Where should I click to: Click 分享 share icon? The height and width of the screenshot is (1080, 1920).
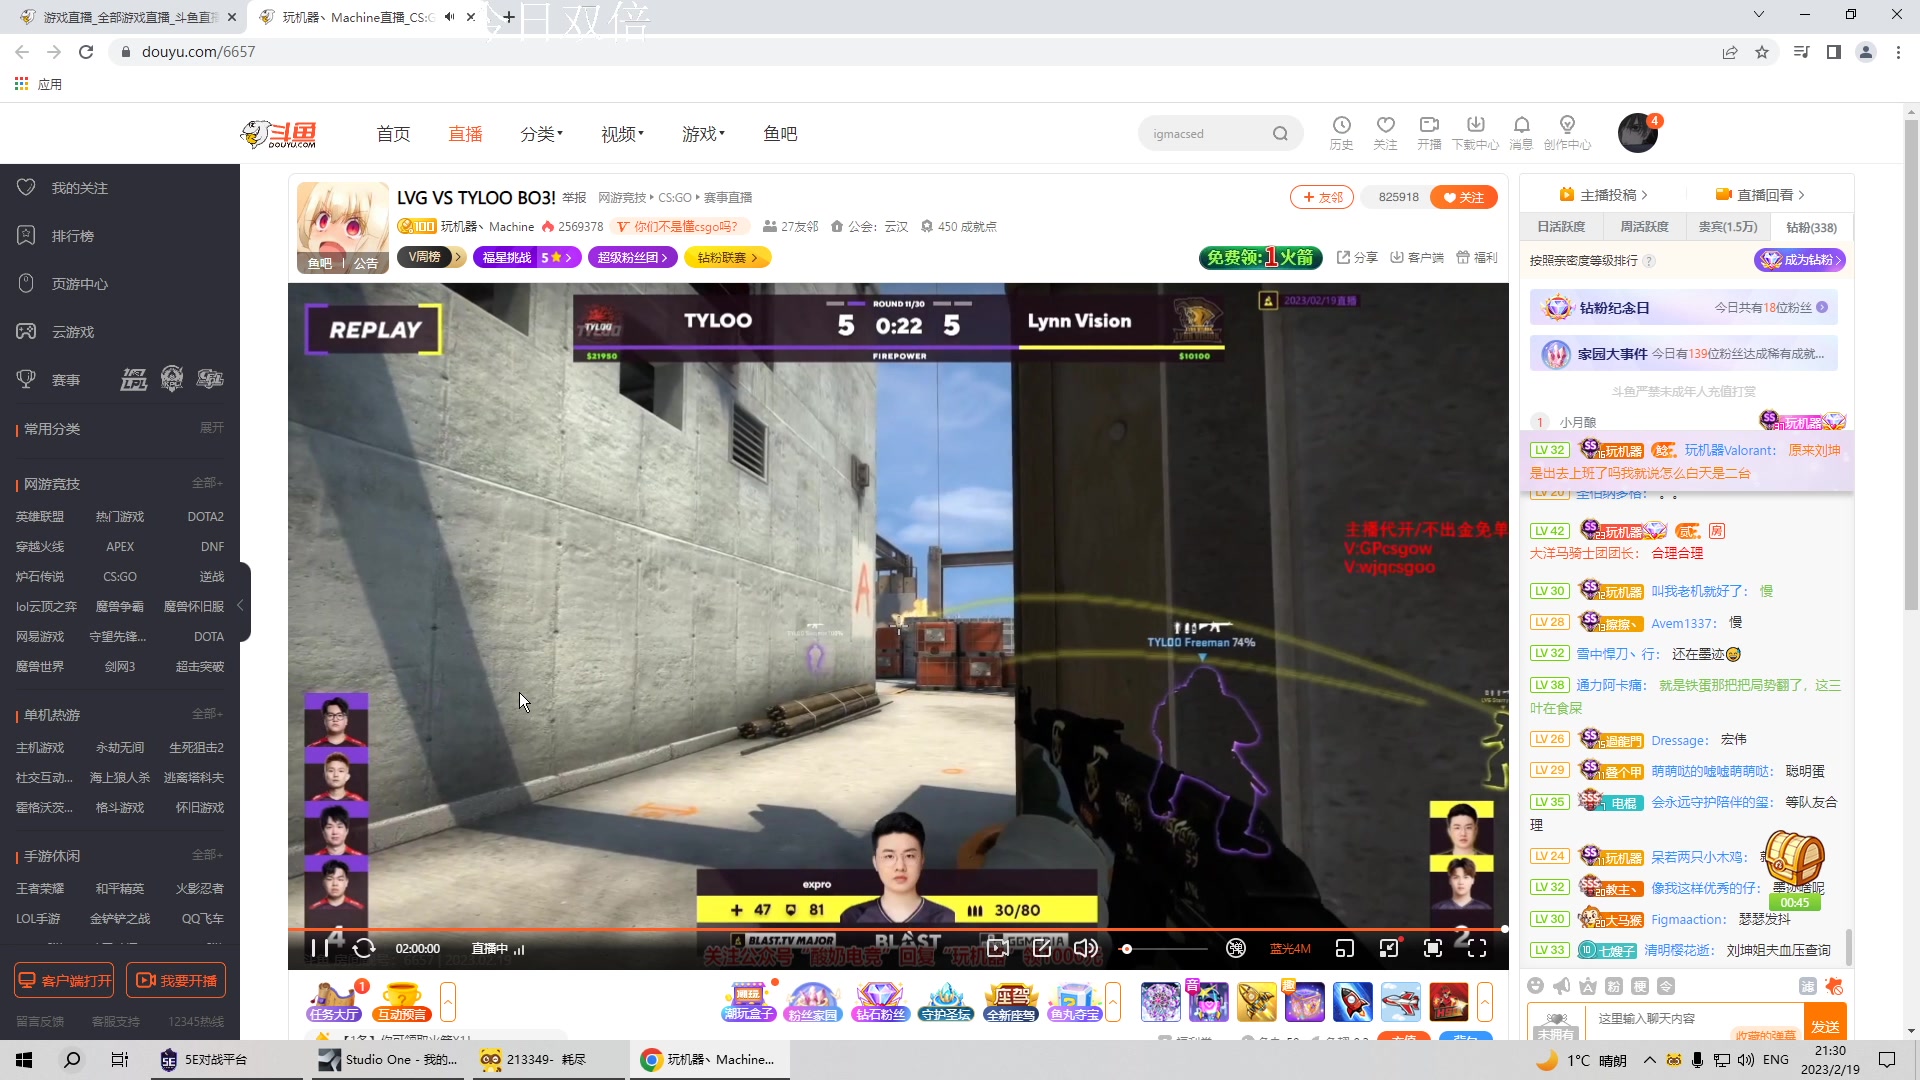(x=1357, y=258)
